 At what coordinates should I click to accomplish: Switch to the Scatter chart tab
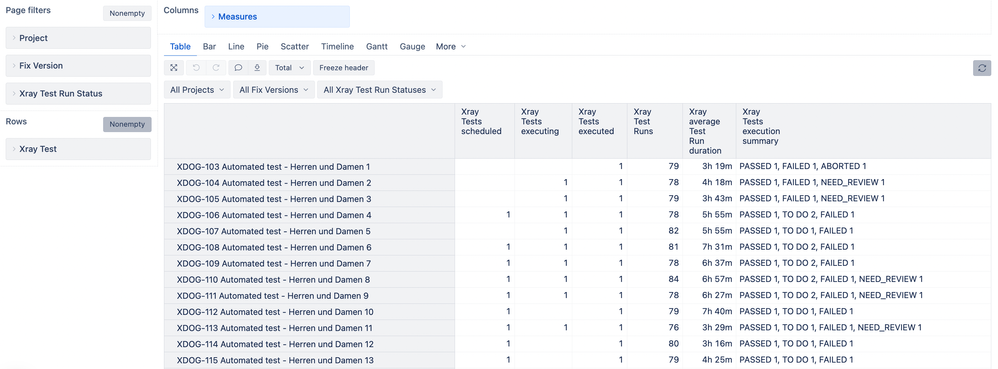coord(295,46)
